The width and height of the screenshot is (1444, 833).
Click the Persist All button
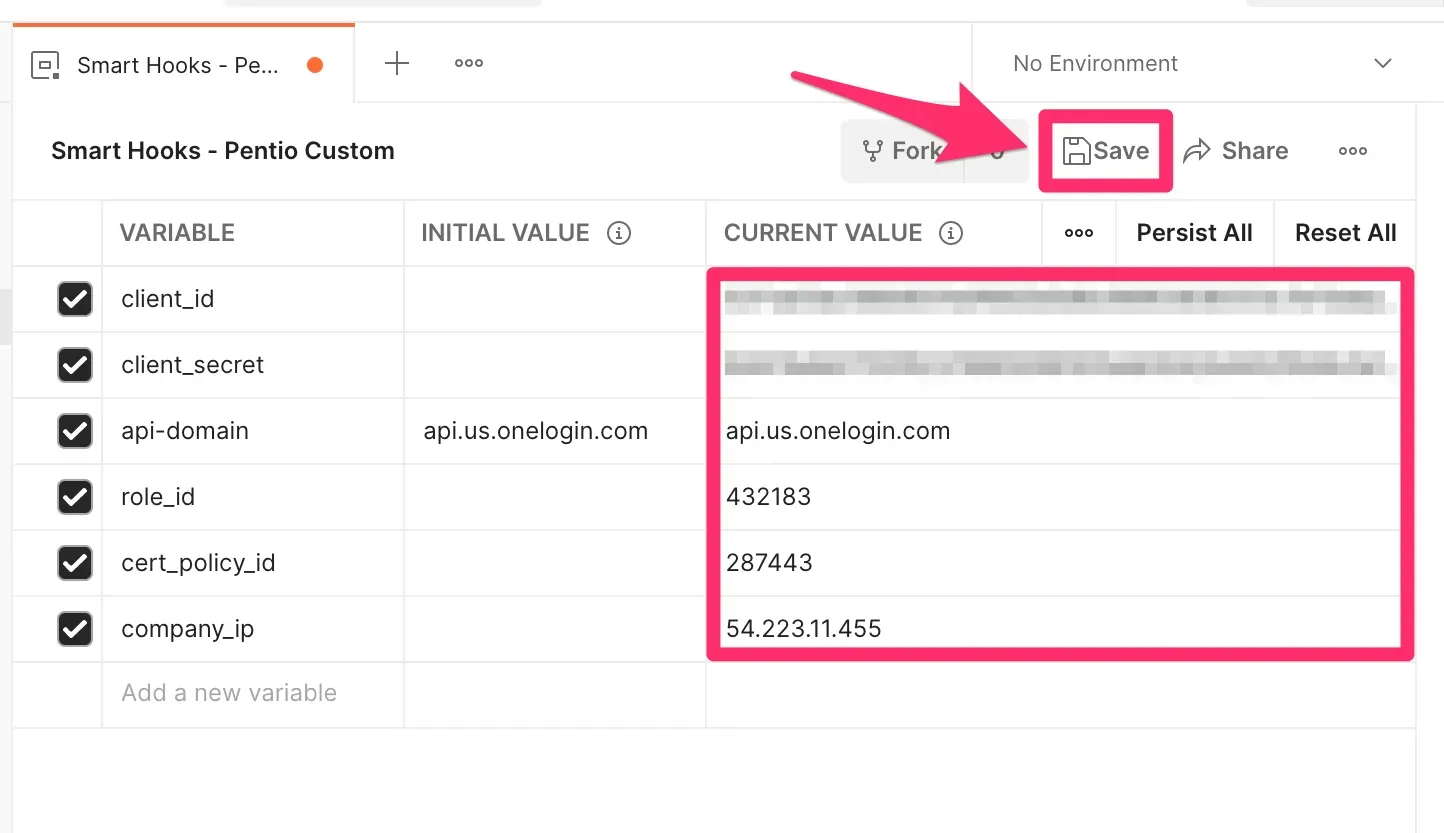pyautogui.click(x=1194, y=233)
